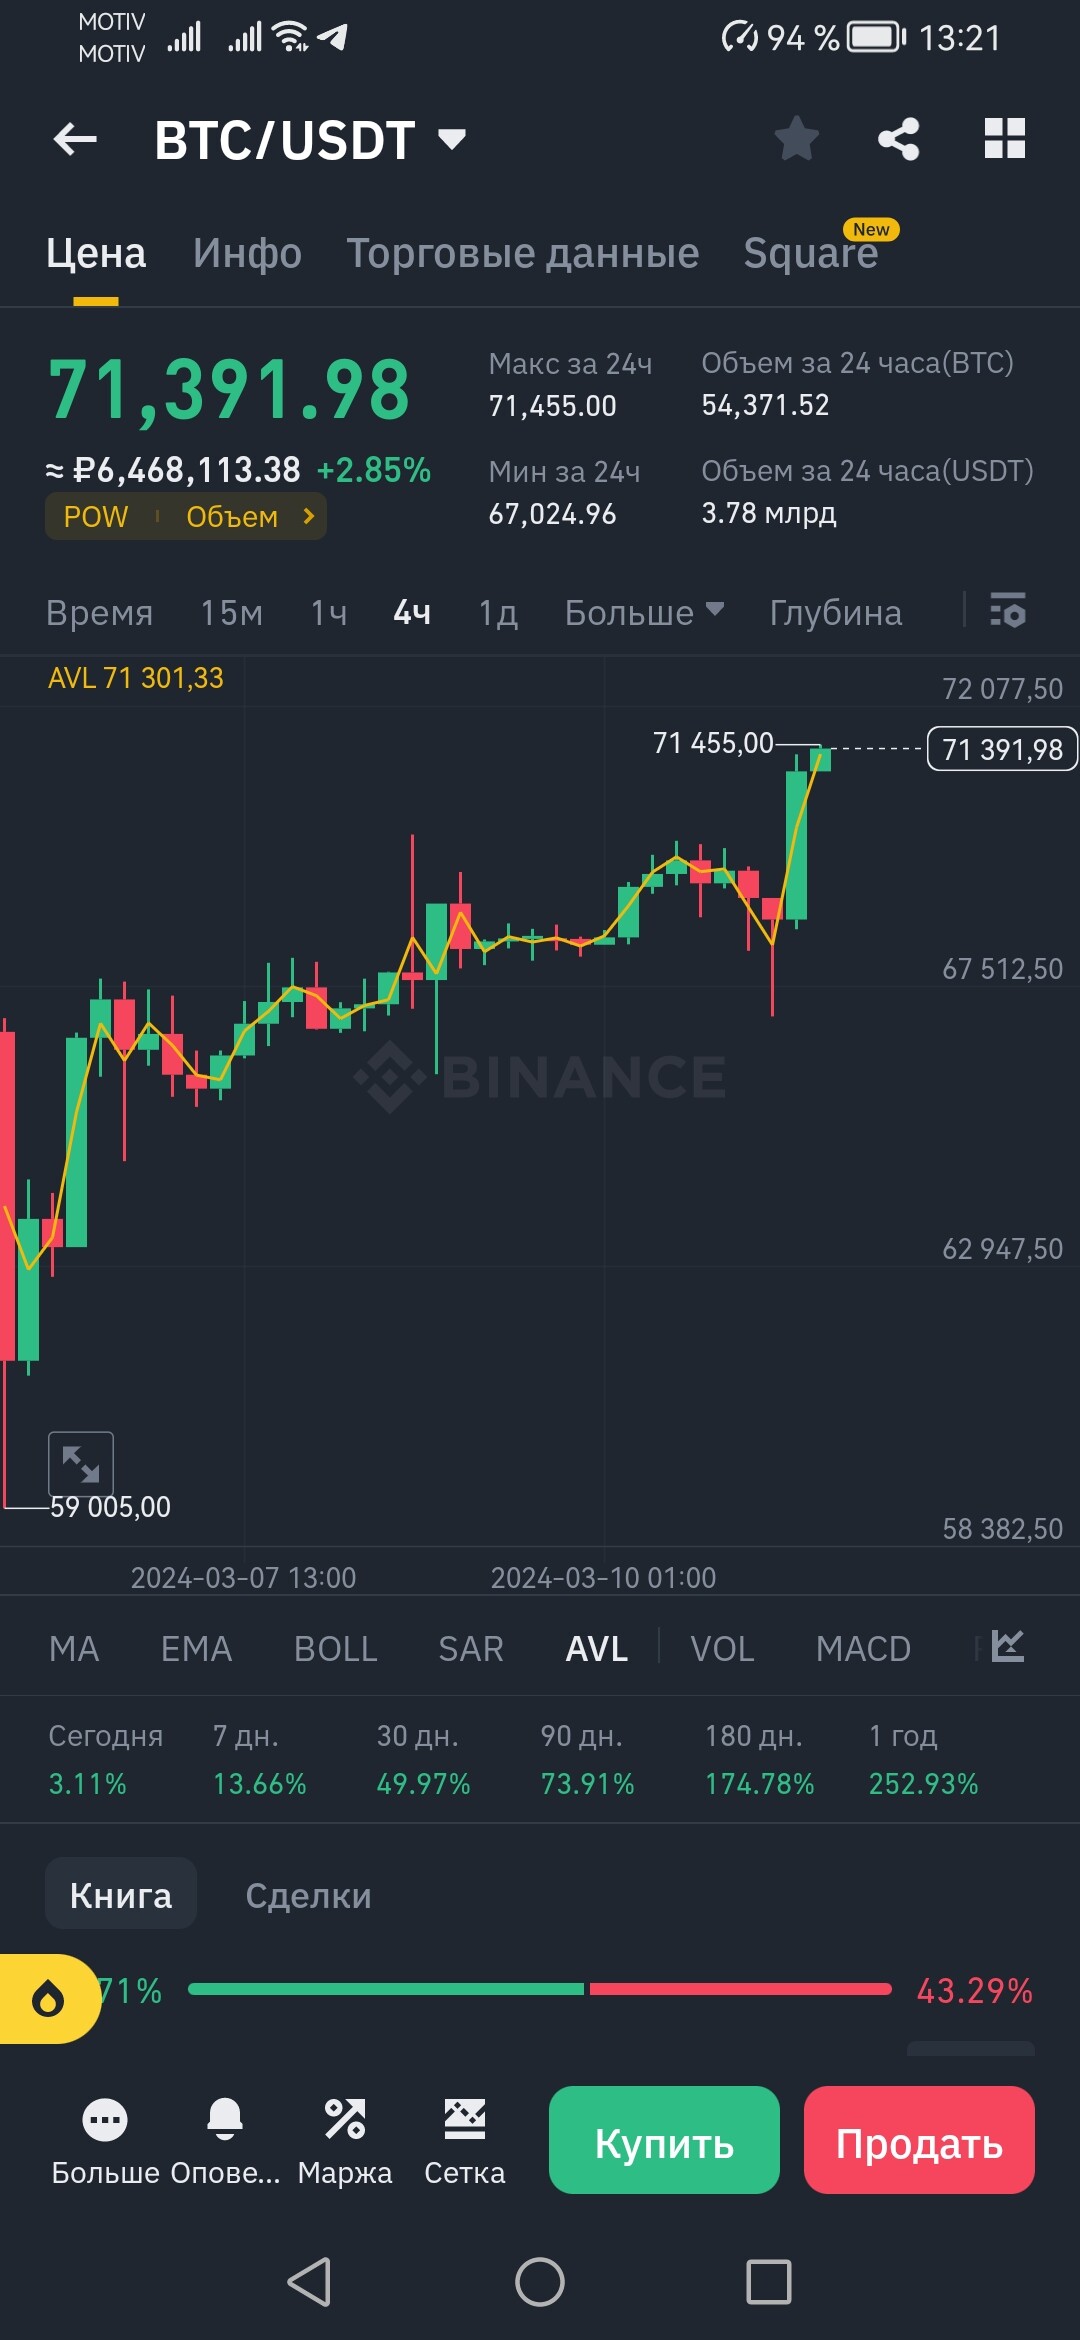Toggle the MACD indicator
The image size is (1080, 2340).
point(863,1649)
